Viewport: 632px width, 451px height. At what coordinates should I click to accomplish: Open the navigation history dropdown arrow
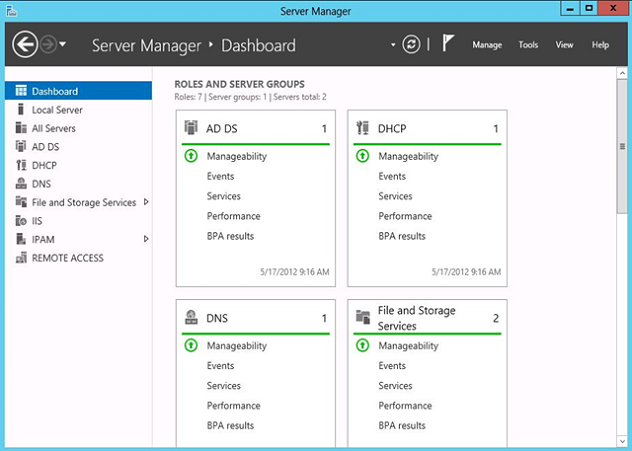pos(62,44)
